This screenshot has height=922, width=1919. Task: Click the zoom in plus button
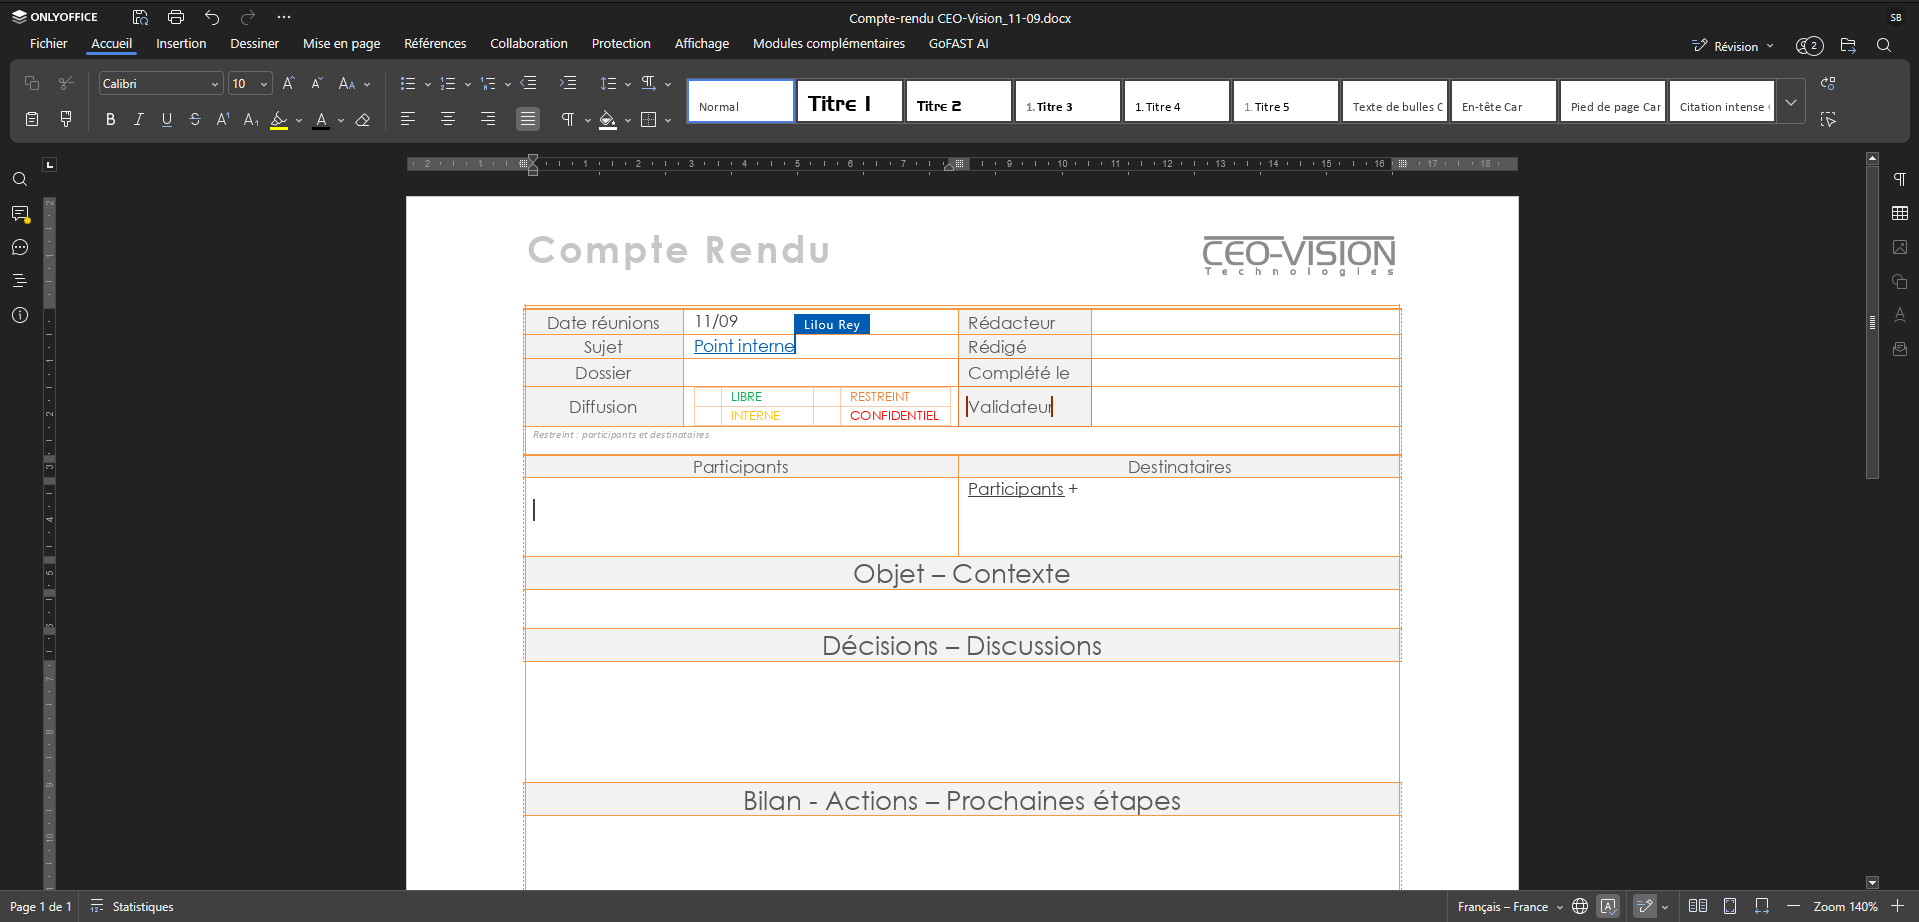pos(1897,906)
